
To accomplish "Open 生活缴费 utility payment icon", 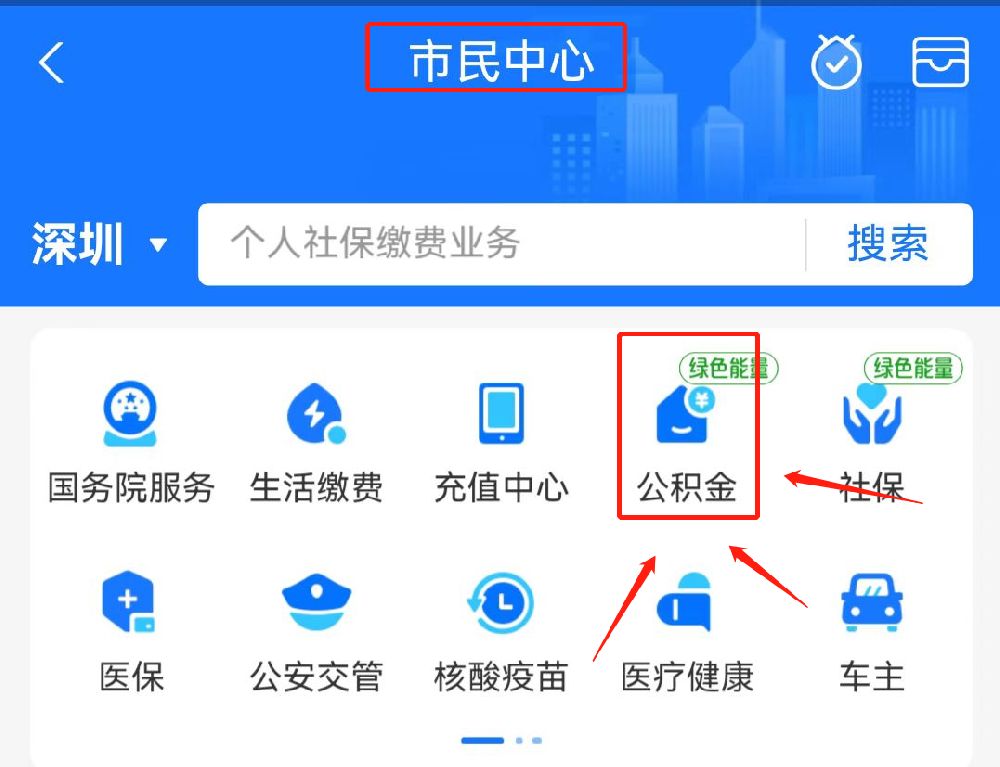I will 316,414.
